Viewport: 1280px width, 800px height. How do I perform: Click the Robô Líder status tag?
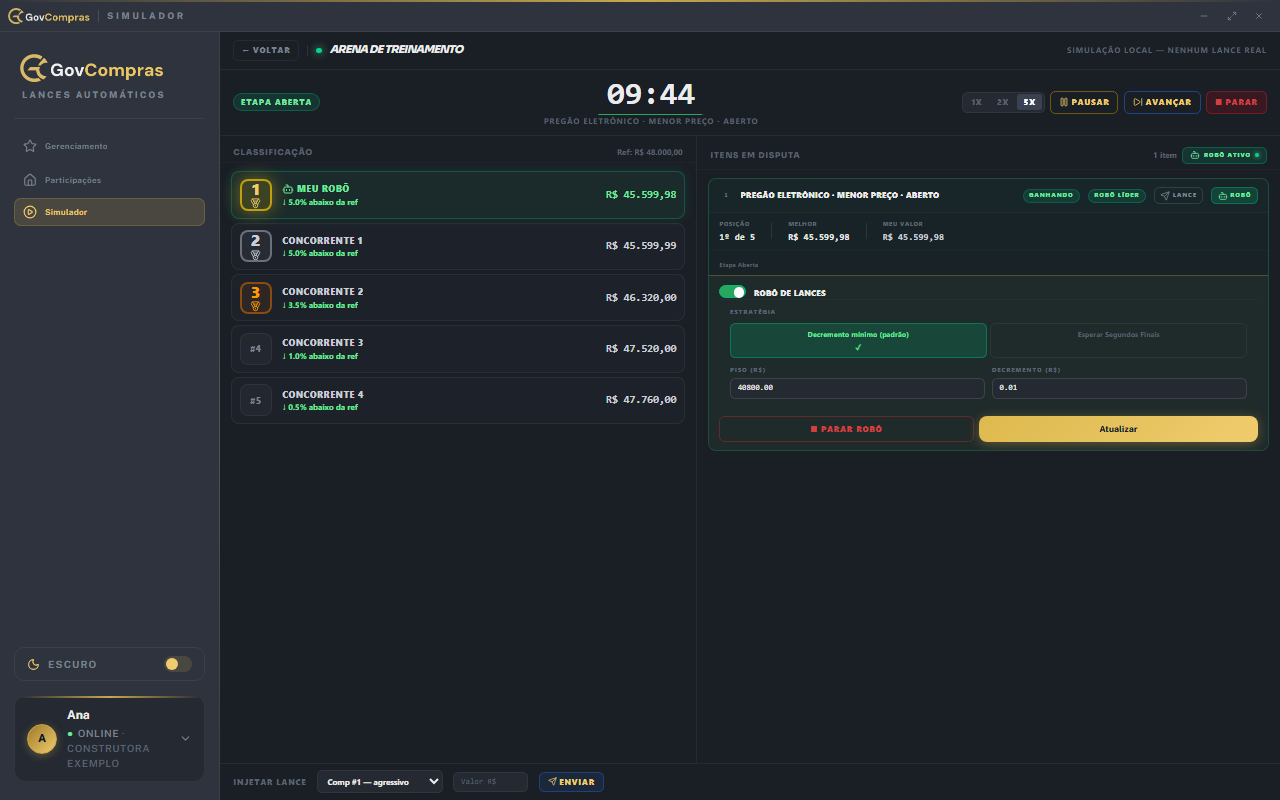pos(1117,195)
